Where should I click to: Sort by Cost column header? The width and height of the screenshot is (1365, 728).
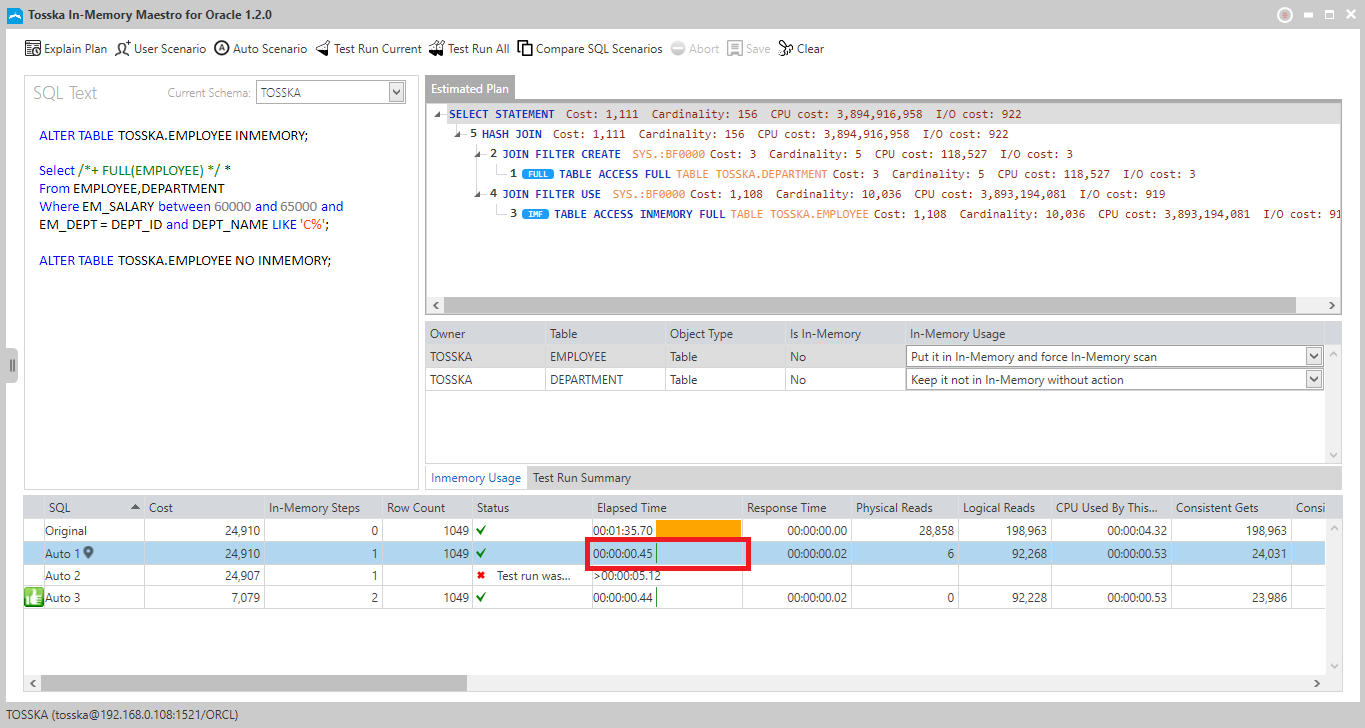pyautogui.click(x=205, y=507)
